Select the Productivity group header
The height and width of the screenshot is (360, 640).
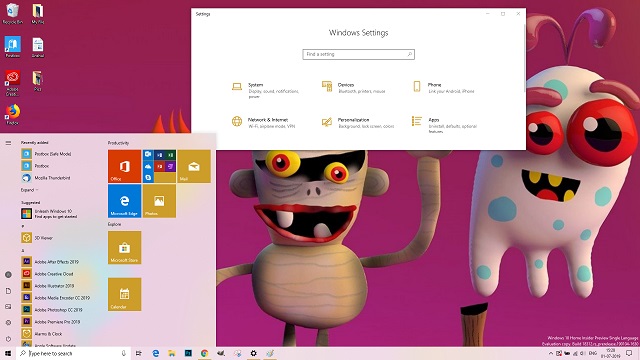118,143
